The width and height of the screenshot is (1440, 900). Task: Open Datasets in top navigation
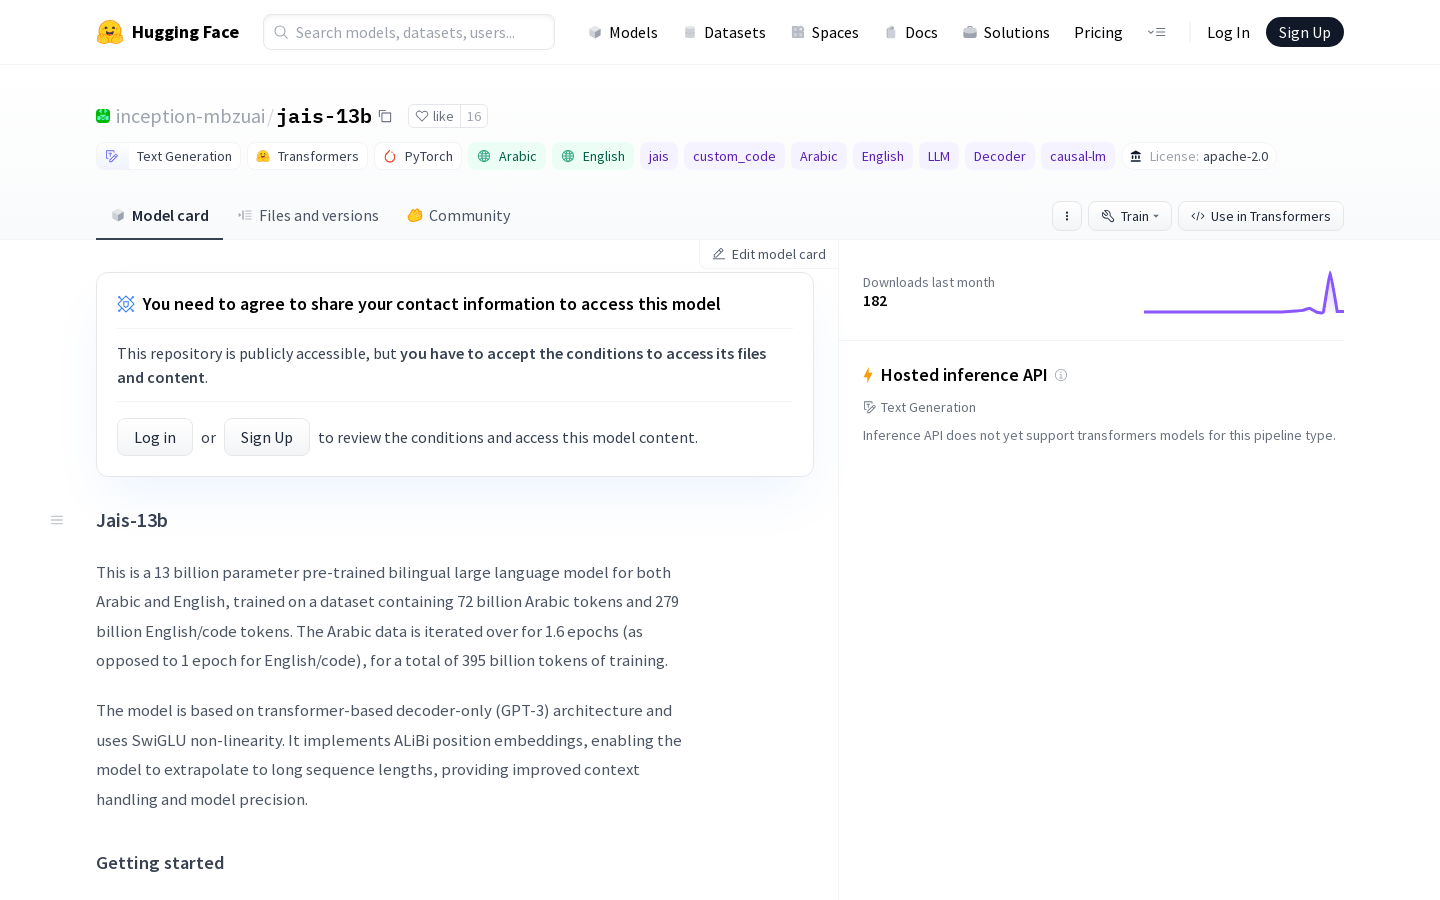[x=724, y=32]
